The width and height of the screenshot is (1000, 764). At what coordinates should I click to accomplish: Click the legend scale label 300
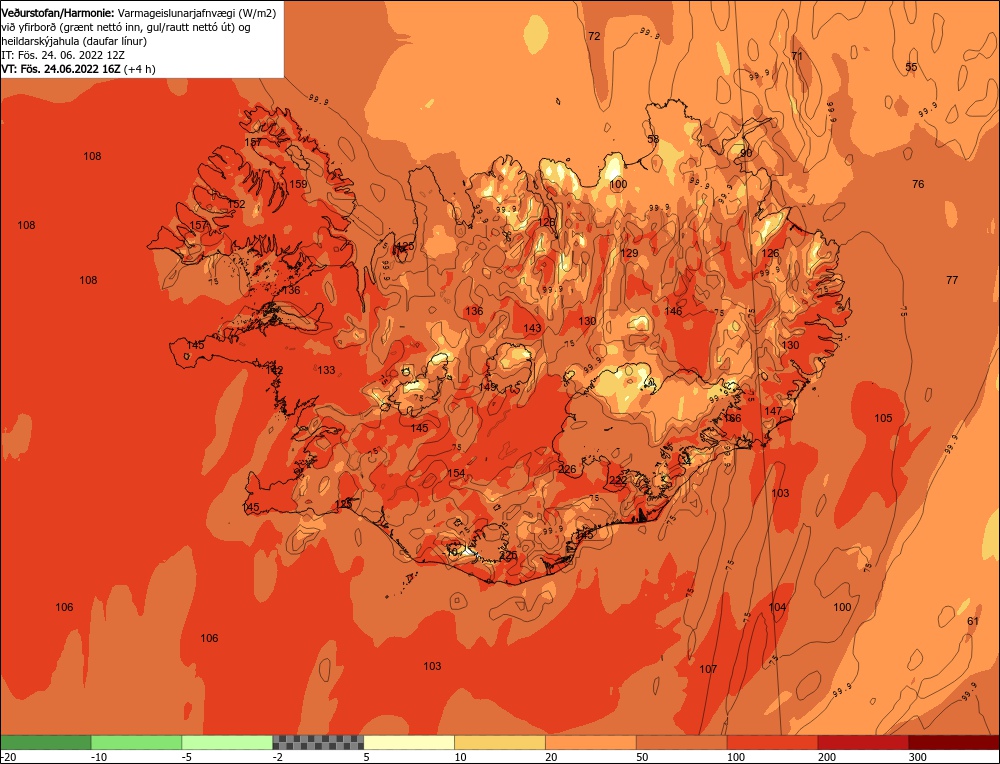(917, 757)
